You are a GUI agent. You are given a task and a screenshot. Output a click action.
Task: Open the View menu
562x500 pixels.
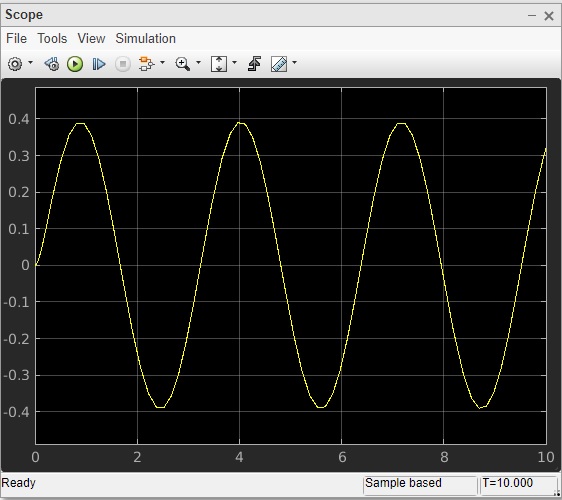91,38
